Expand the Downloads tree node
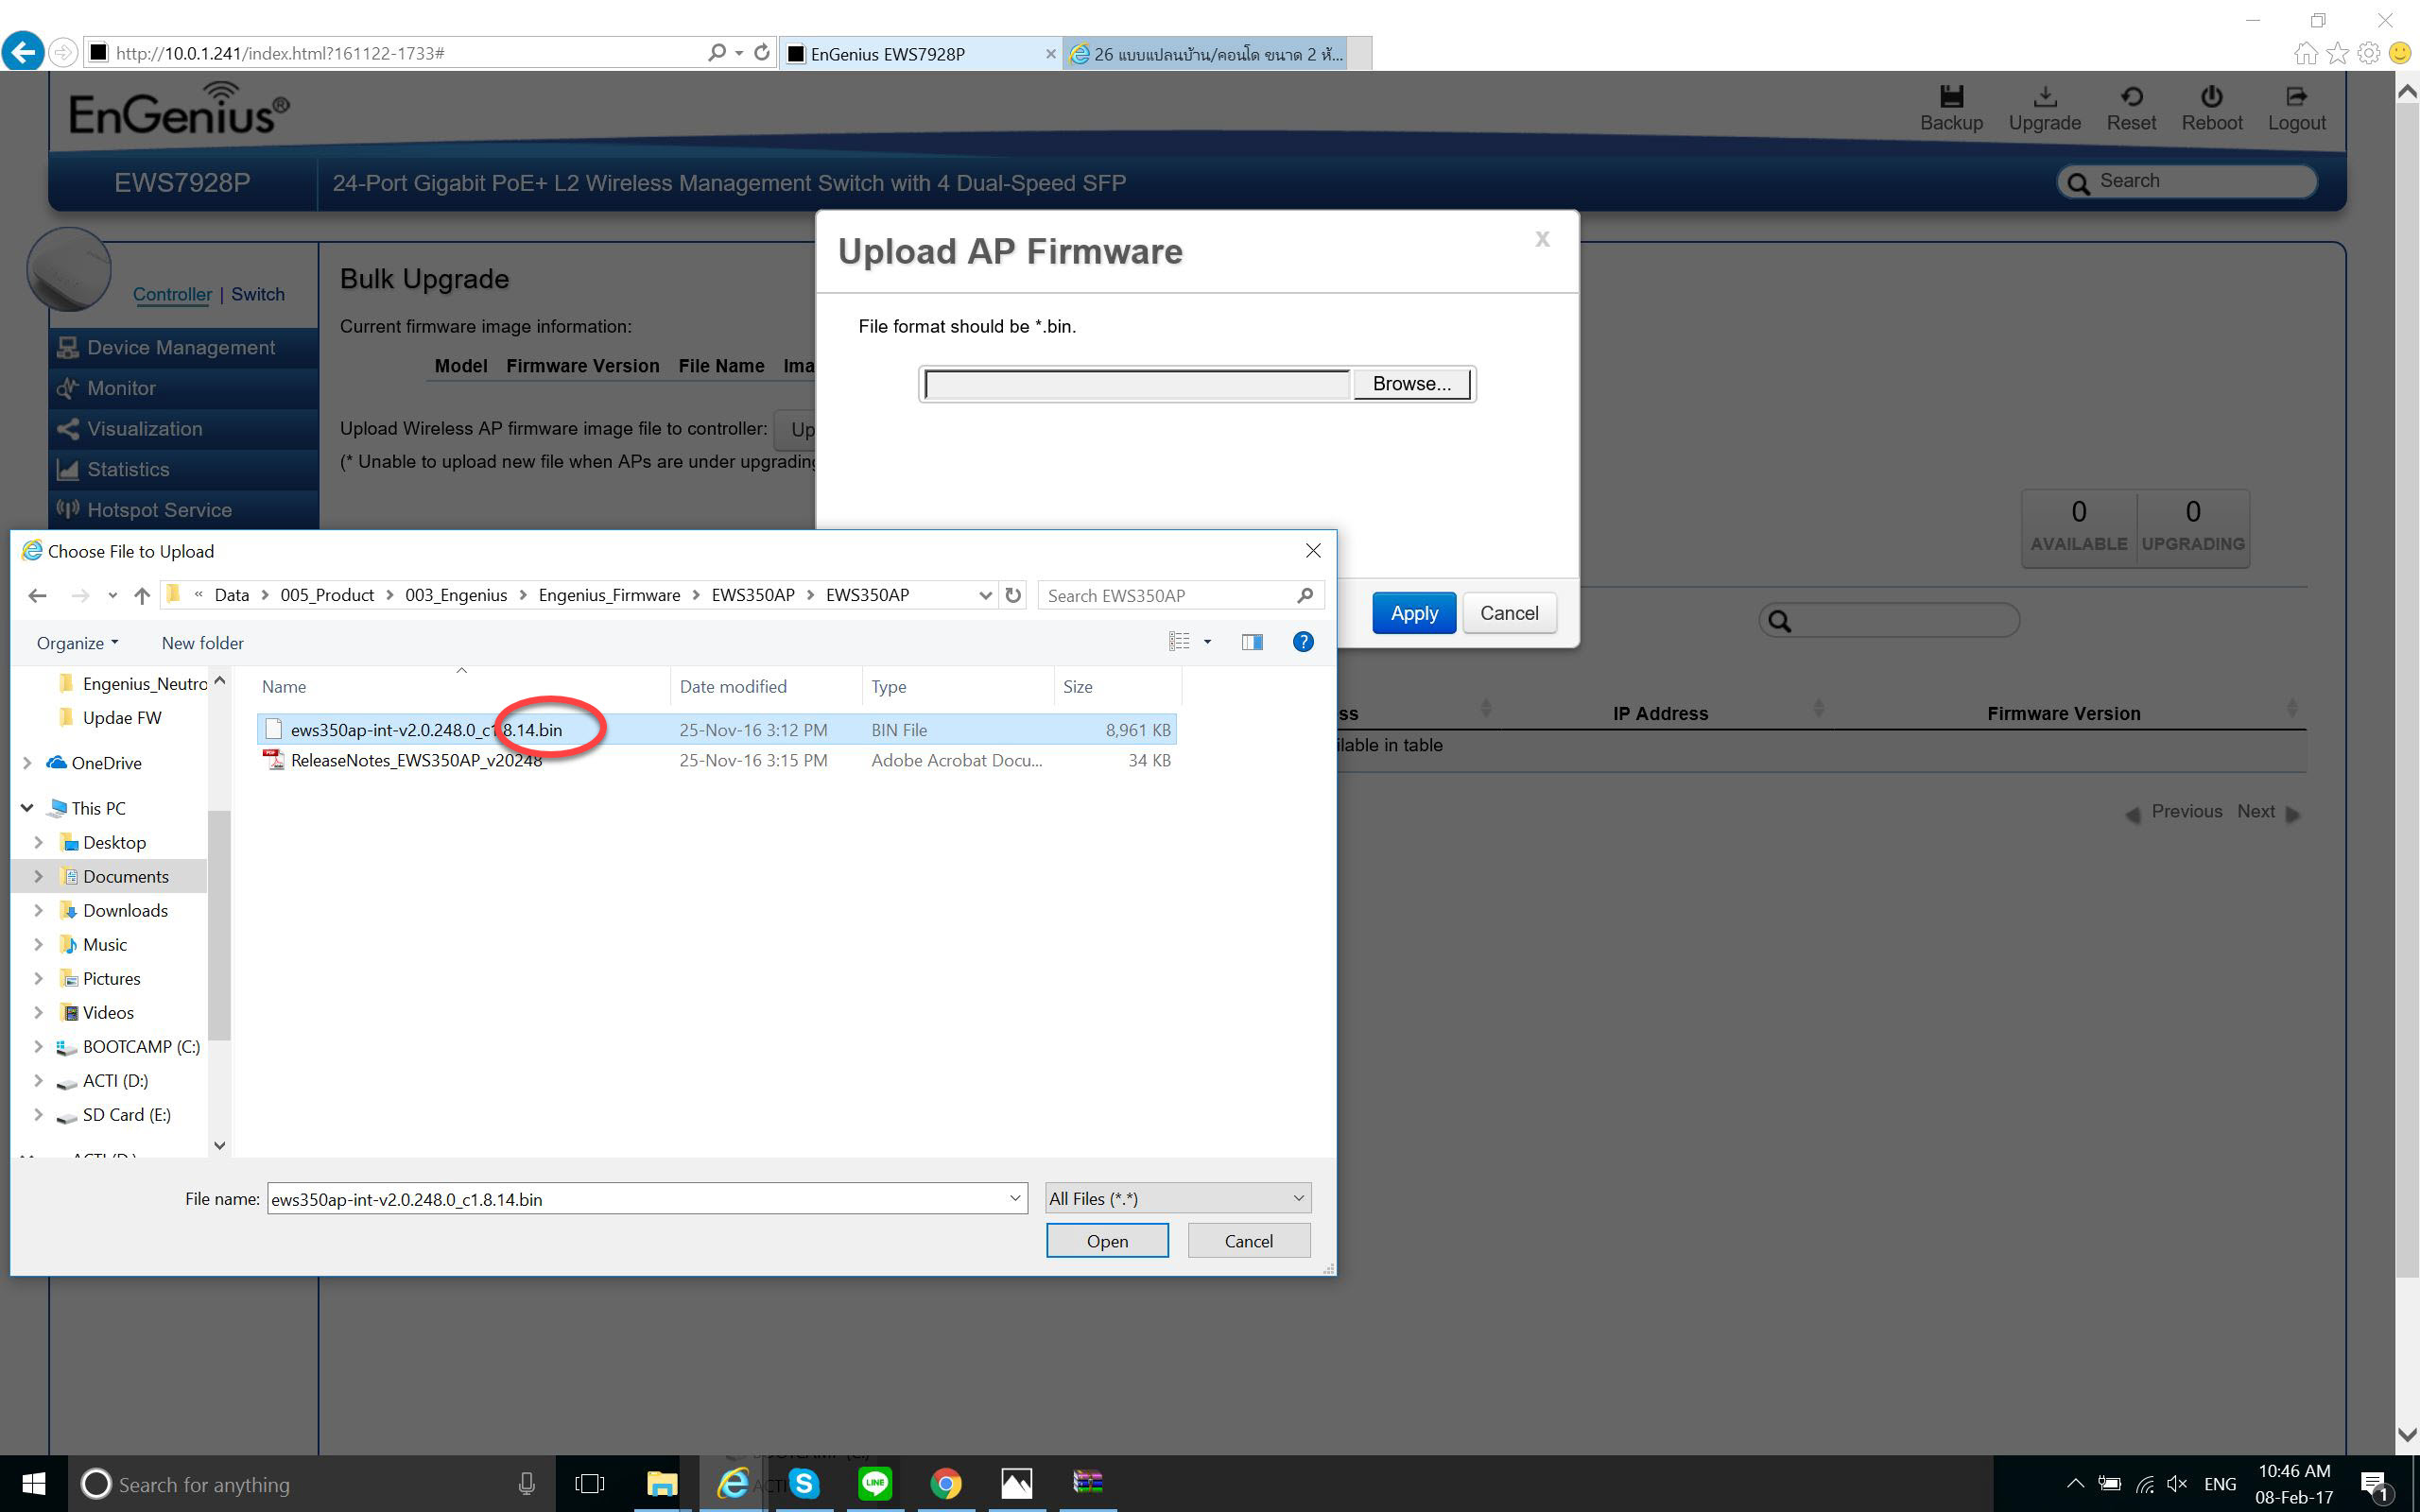 click(39, 911)
